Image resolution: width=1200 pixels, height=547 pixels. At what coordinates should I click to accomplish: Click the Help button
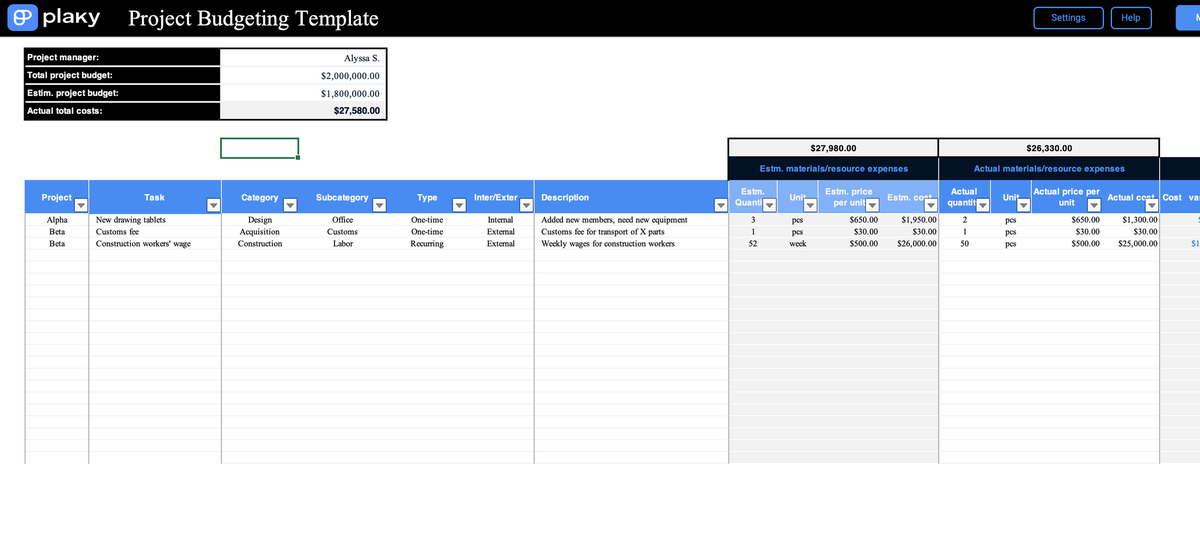pyautogui.click(x=1130, y=18)
